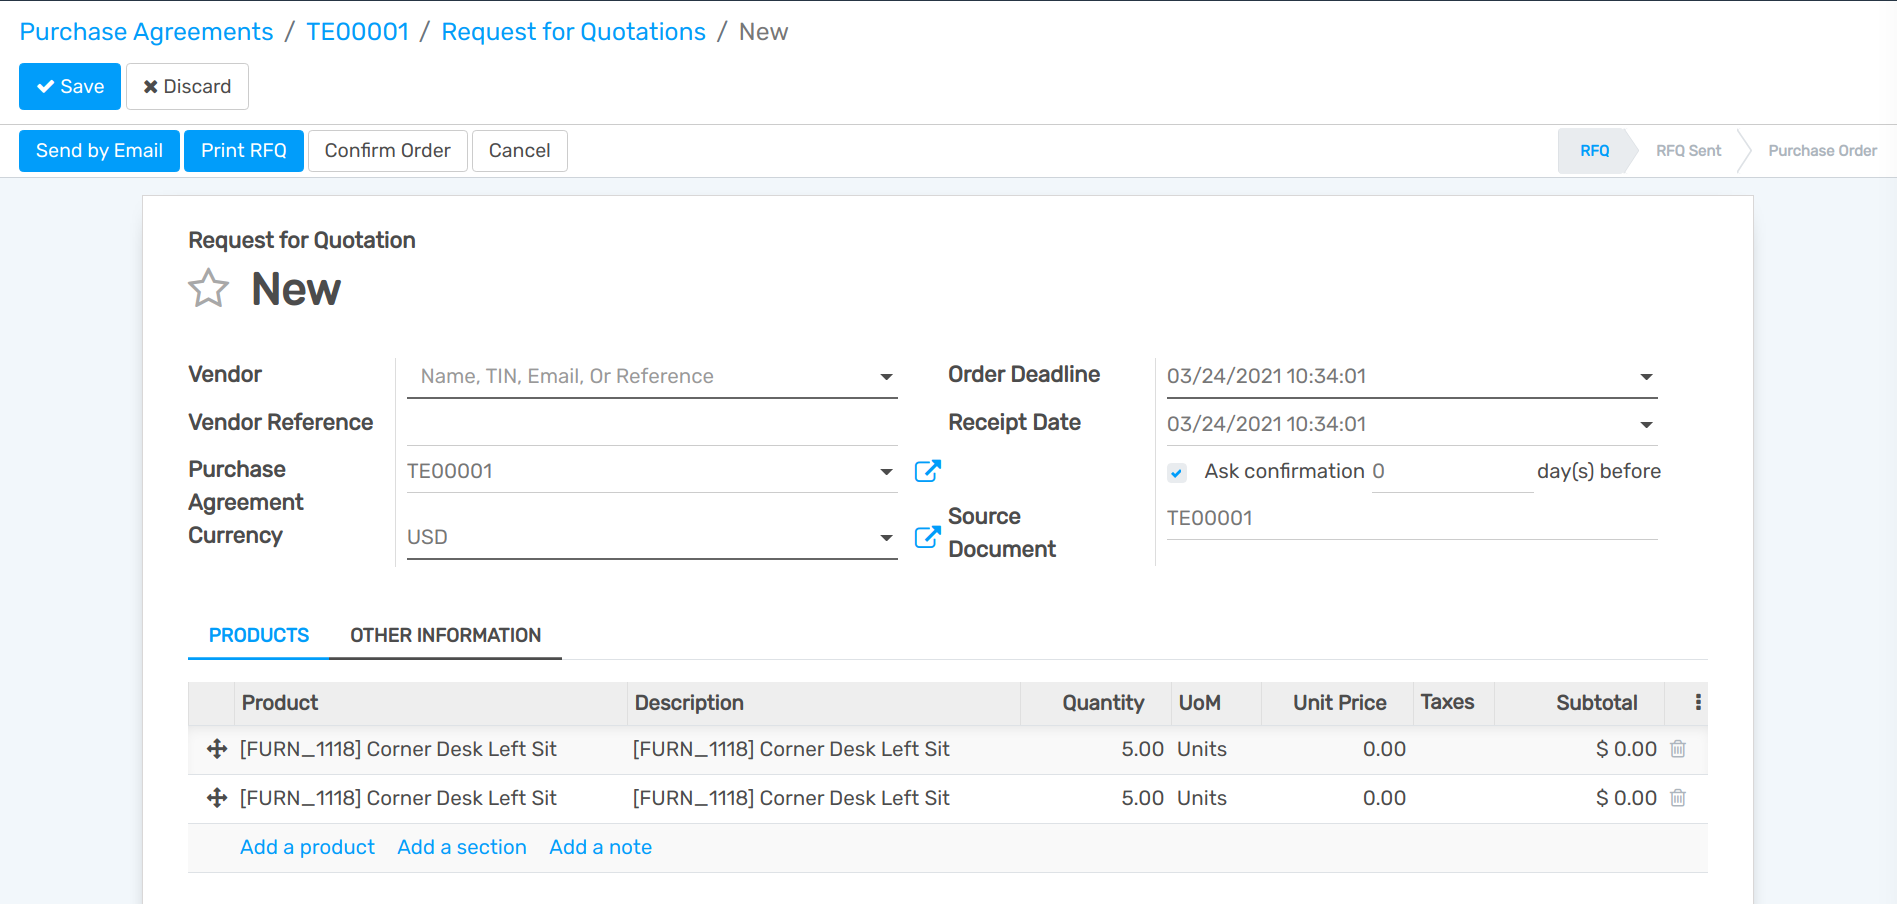1897x904 pixels.
Task: Switch to the Other Information tab
Action: [x=445, y=635]
